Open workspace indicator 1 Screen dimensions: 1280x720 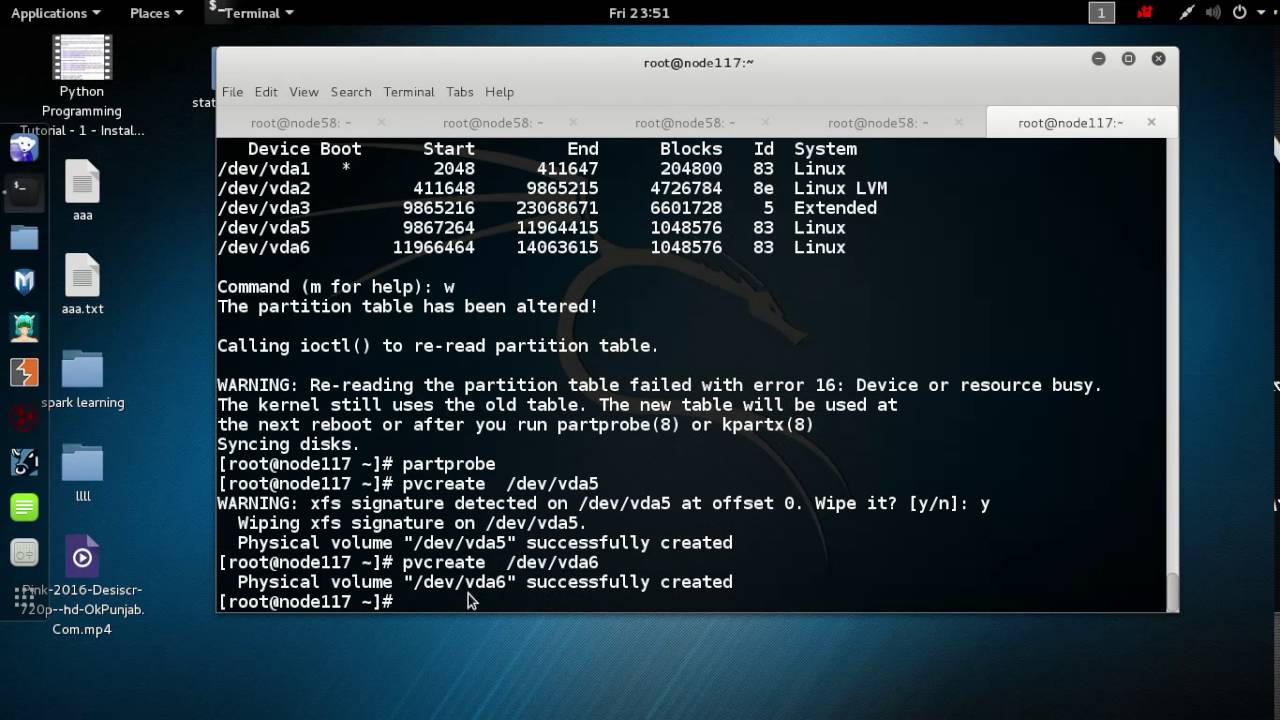1101,13
